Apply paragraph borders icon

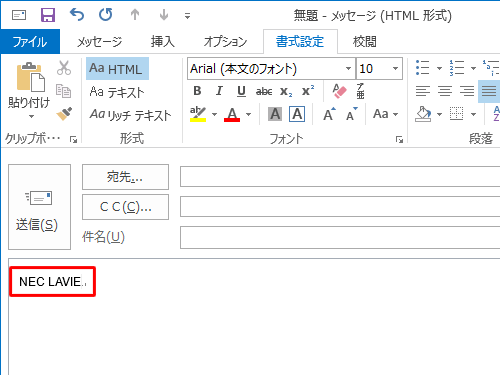pyautogui.click(x=457, y=114)
